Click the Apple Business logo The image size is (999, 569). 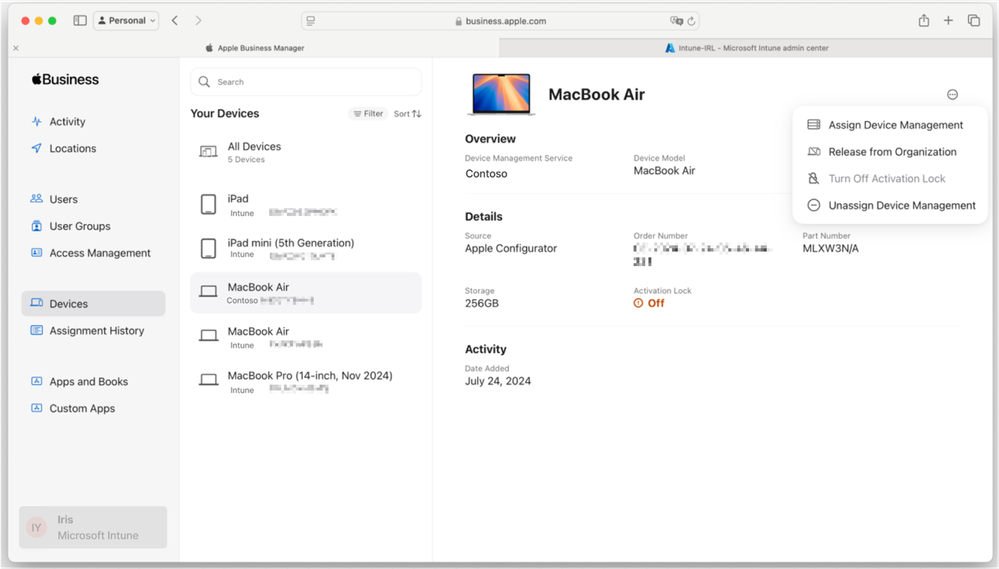[65, 80]
